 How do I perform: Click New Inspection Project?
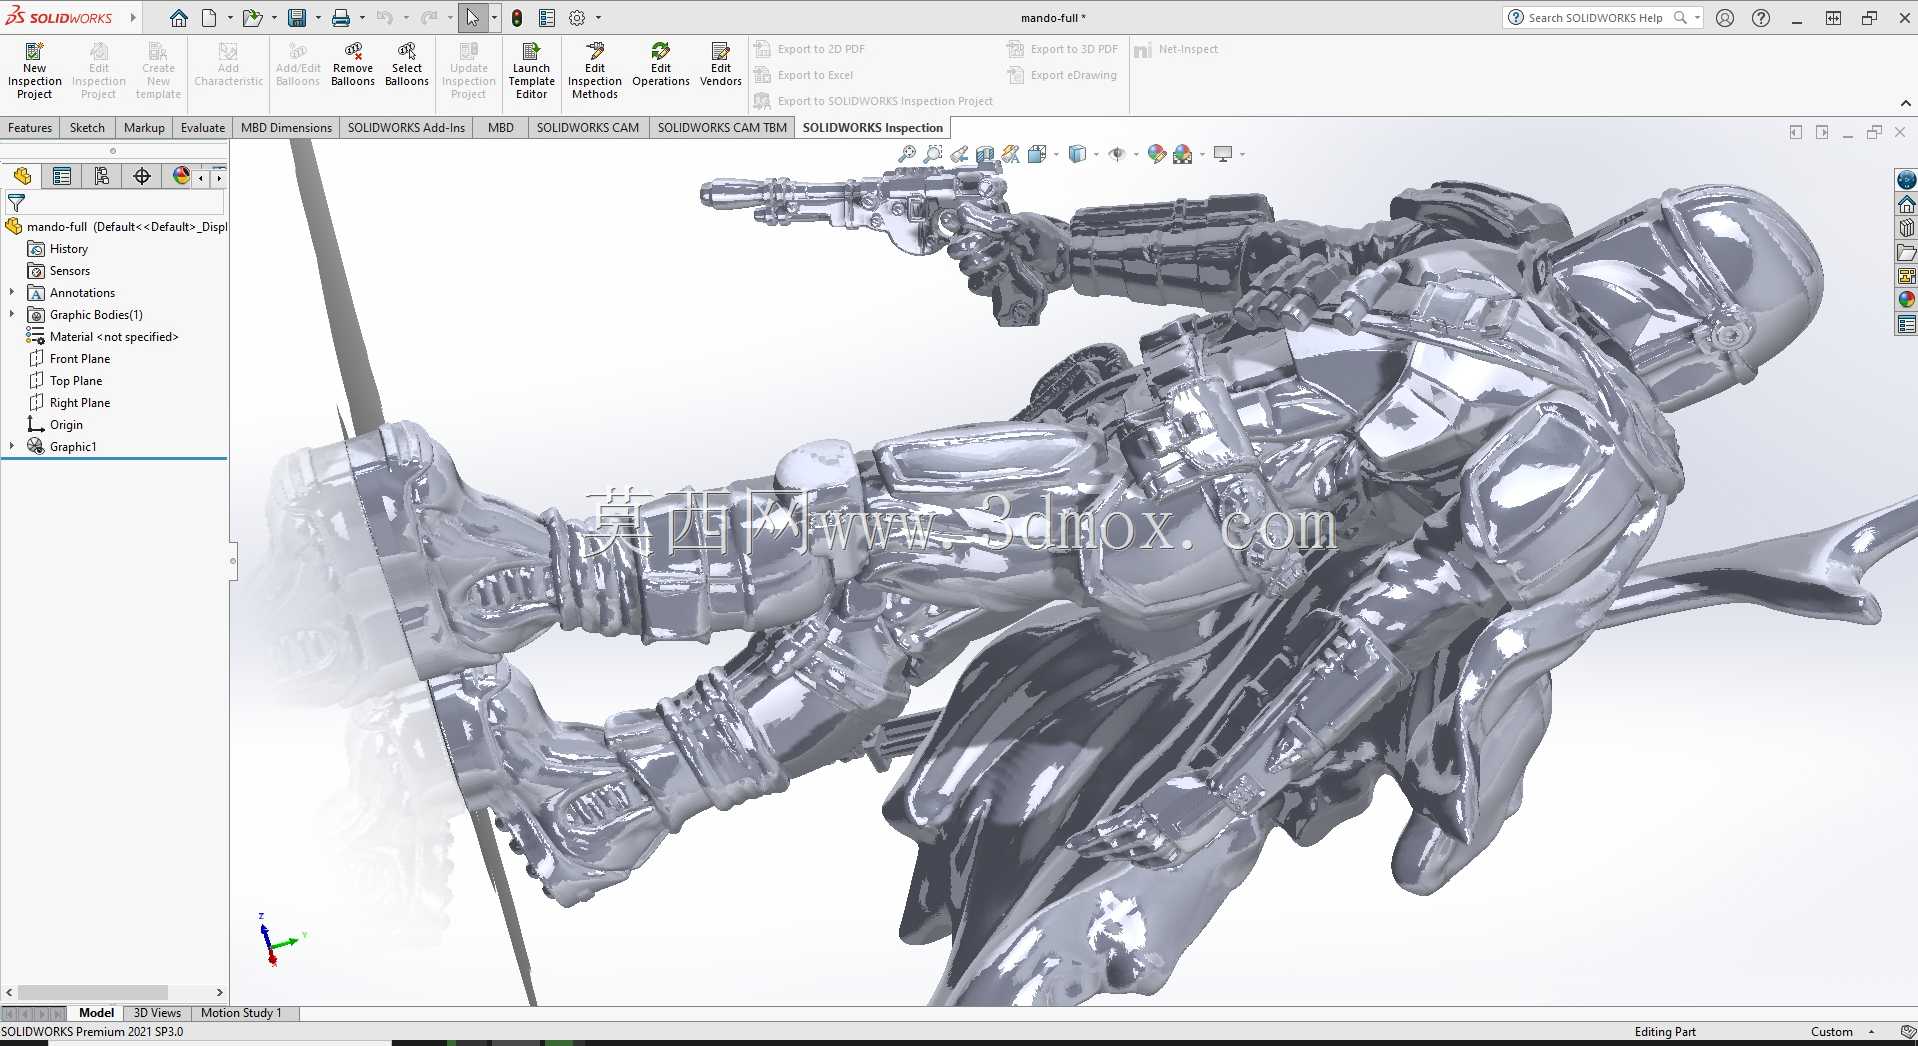(34, 70)
